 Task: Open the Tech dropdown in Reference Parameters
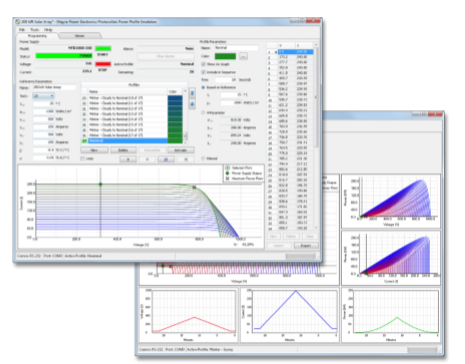point(43,96)
